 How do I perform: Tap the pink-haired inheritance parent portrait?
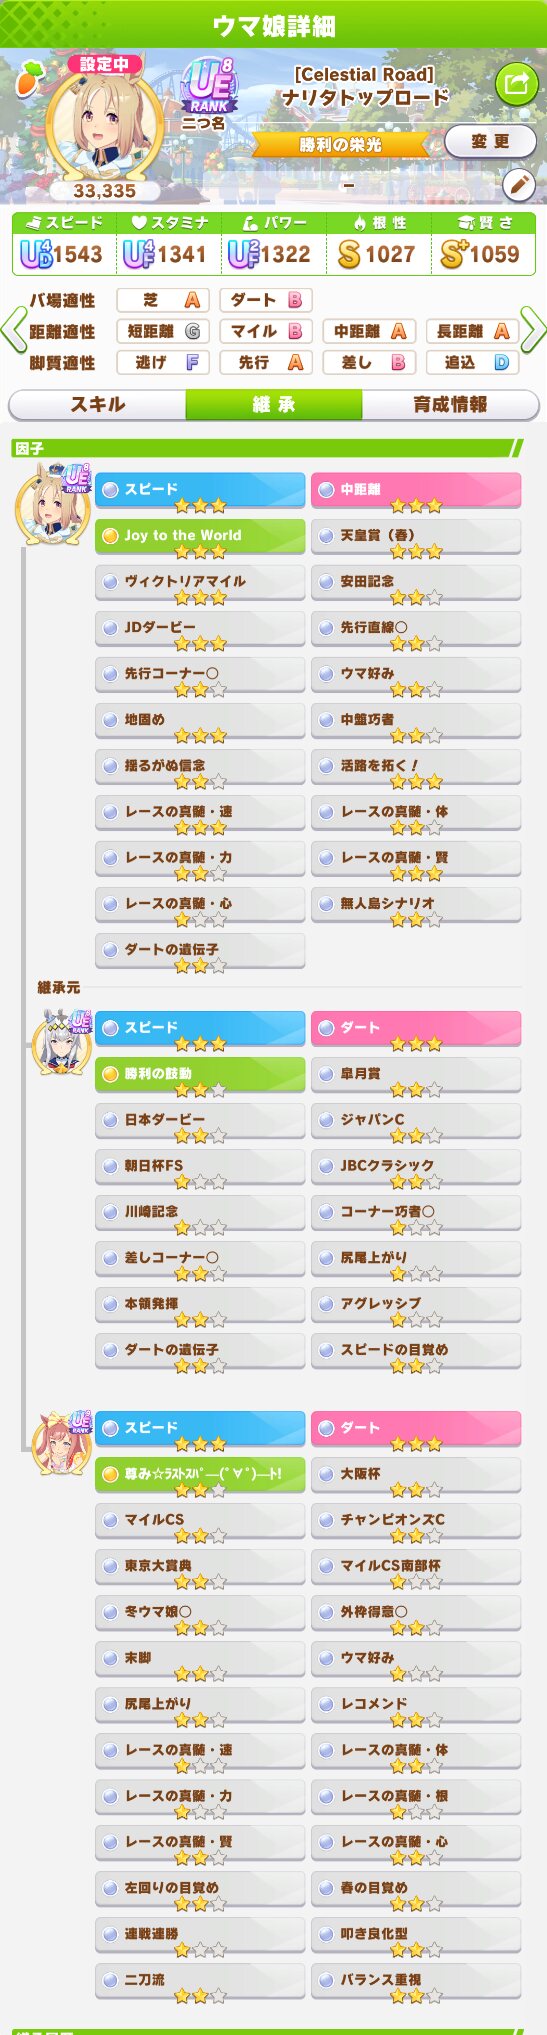click(62, 1444)
